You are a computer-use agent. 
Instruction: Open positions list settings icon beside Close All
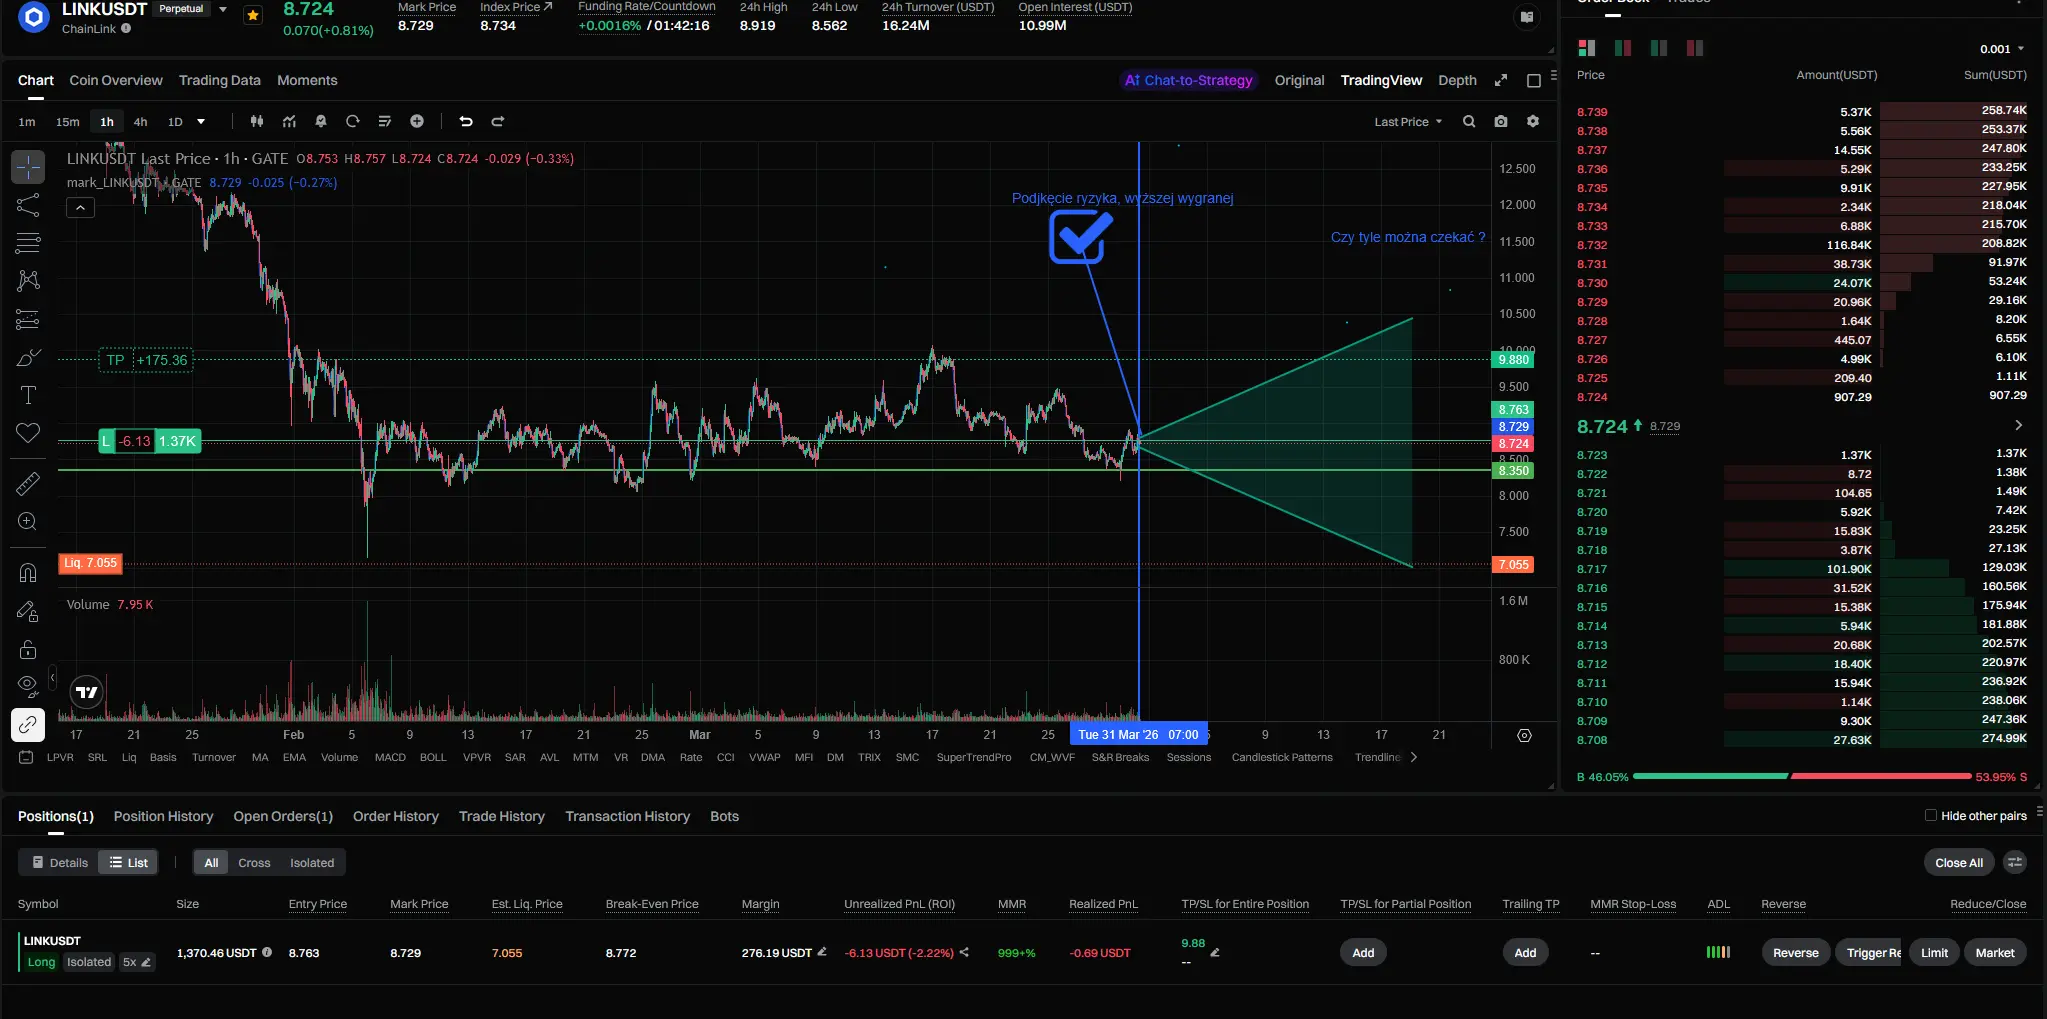(2015, 862)
